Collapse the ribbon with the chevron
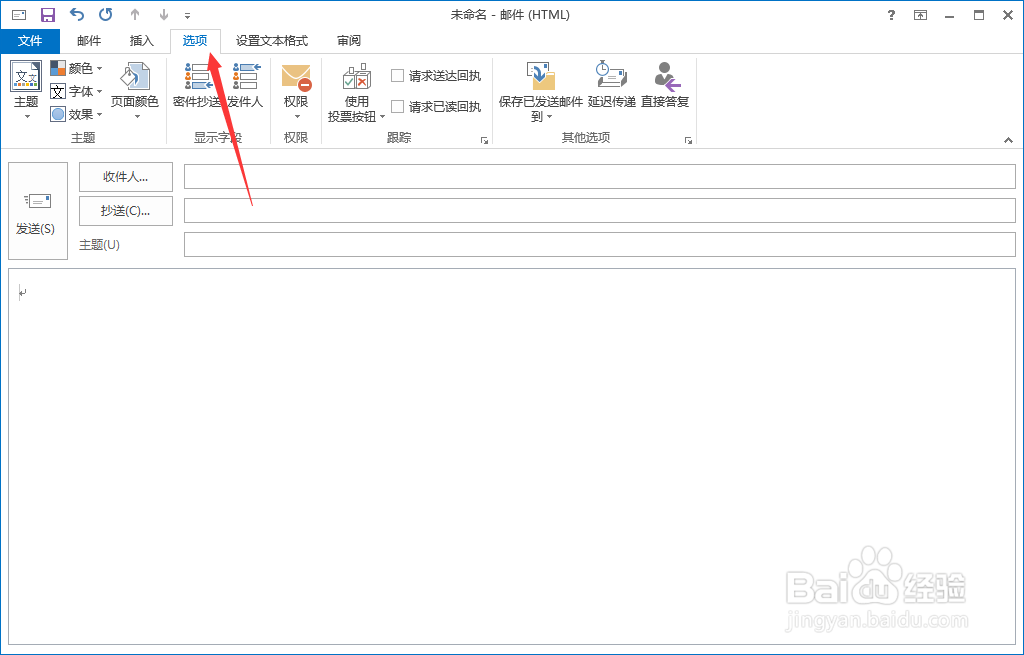Screen dimensions: 1024x655 (x=1008, y=140)
